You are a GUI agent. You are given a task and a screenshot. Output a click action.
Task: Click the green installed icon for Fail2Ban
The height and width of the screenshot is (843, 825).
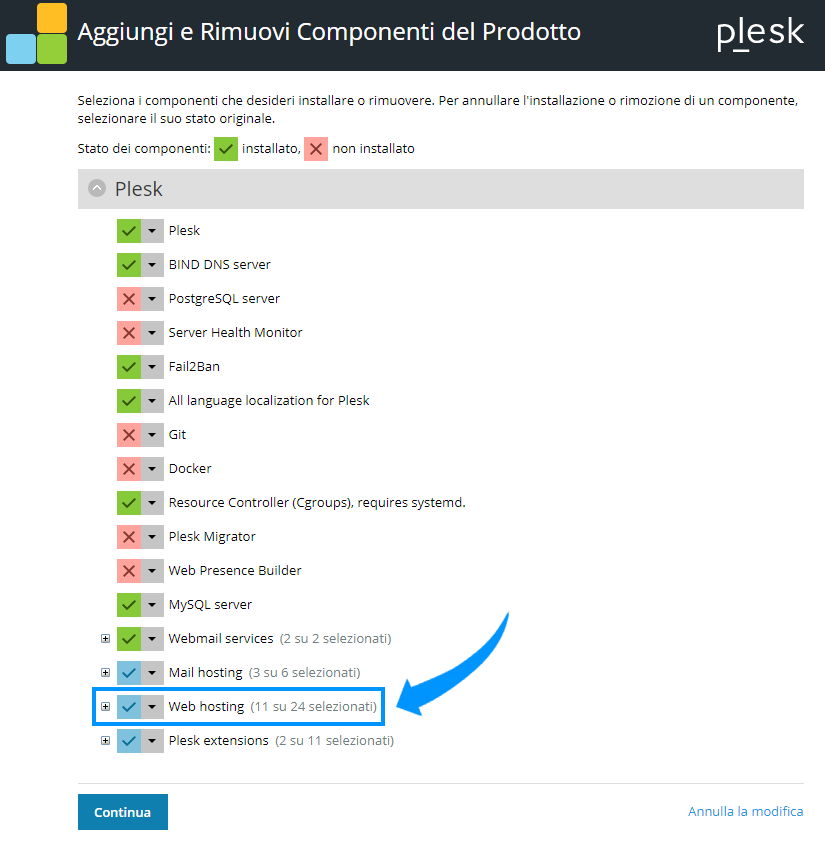pos(129,367)
